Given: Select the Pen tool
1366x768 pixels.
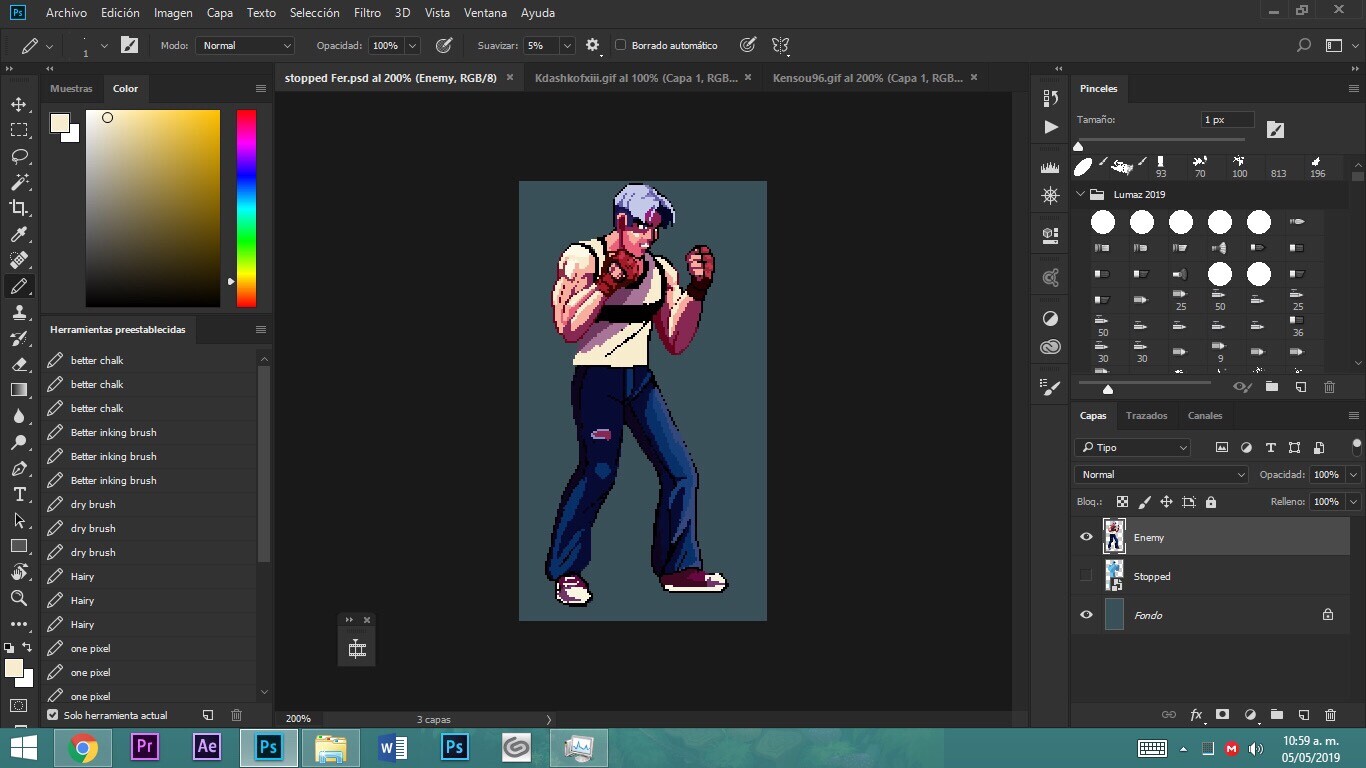Looking at the screenshot, I should click(19, 468).
